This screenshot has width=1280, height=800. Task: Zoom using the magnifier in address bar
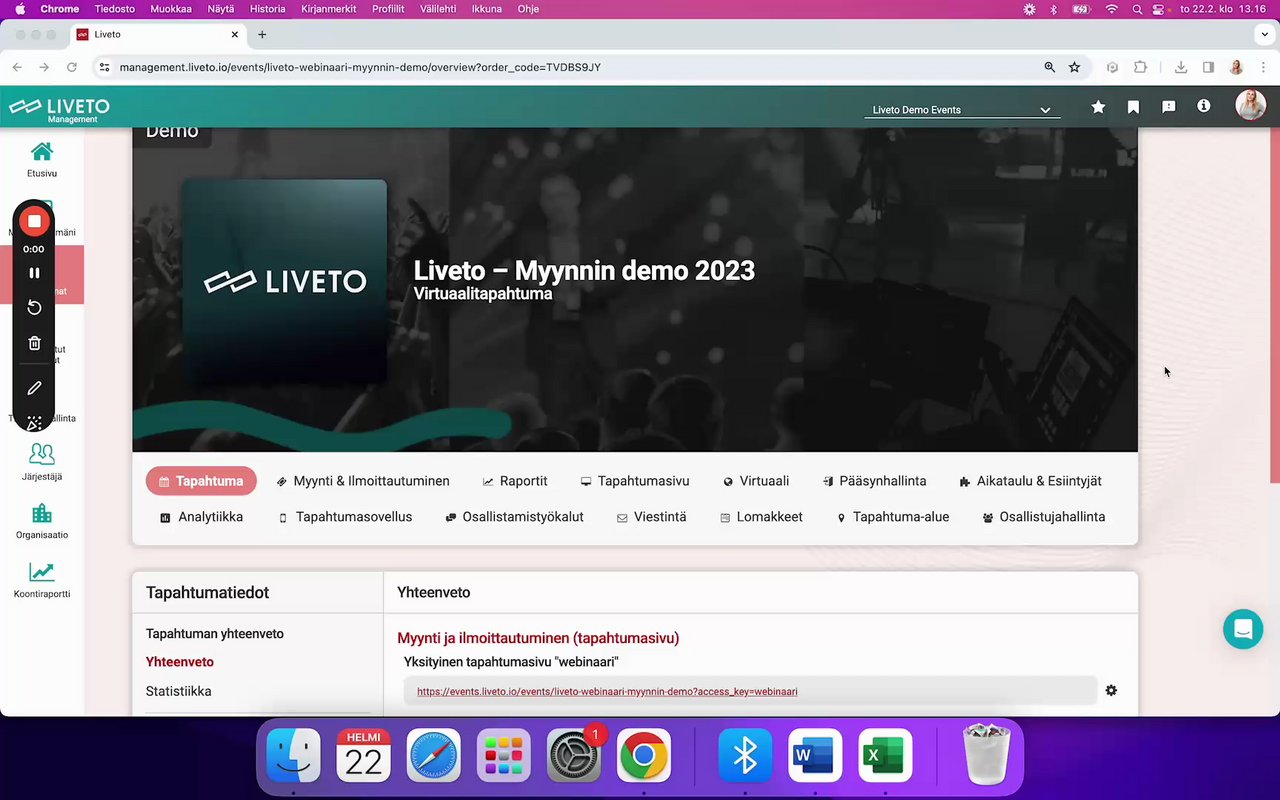tap(1049, 67)
